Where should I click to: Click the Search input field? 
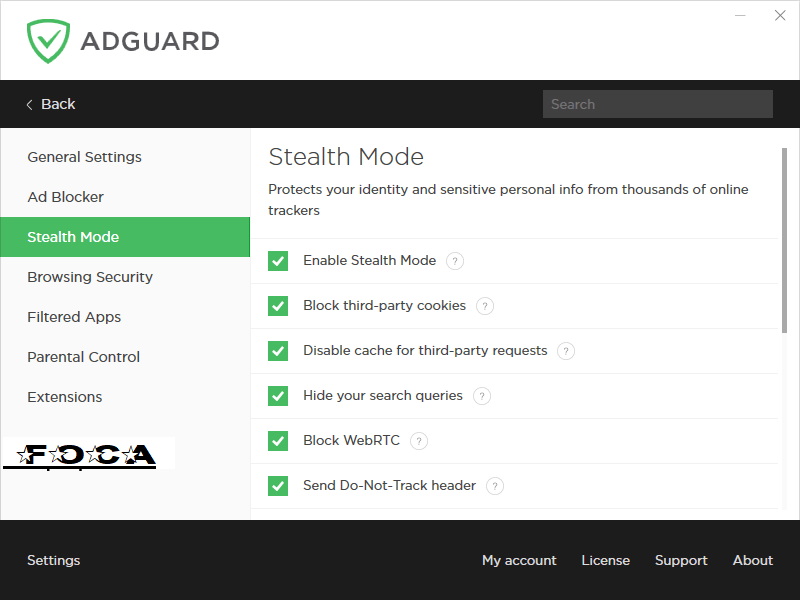(658, 104)
